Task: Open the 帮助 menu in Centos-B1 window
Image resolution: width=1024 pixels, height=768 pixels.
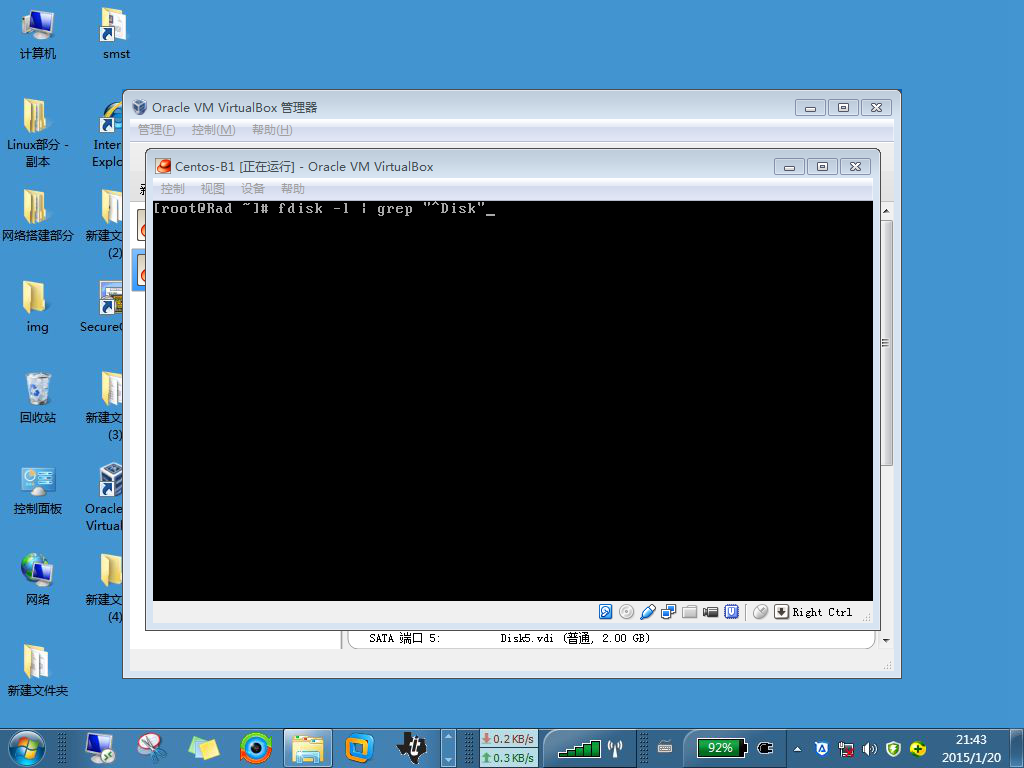Action: pos(293,189)
